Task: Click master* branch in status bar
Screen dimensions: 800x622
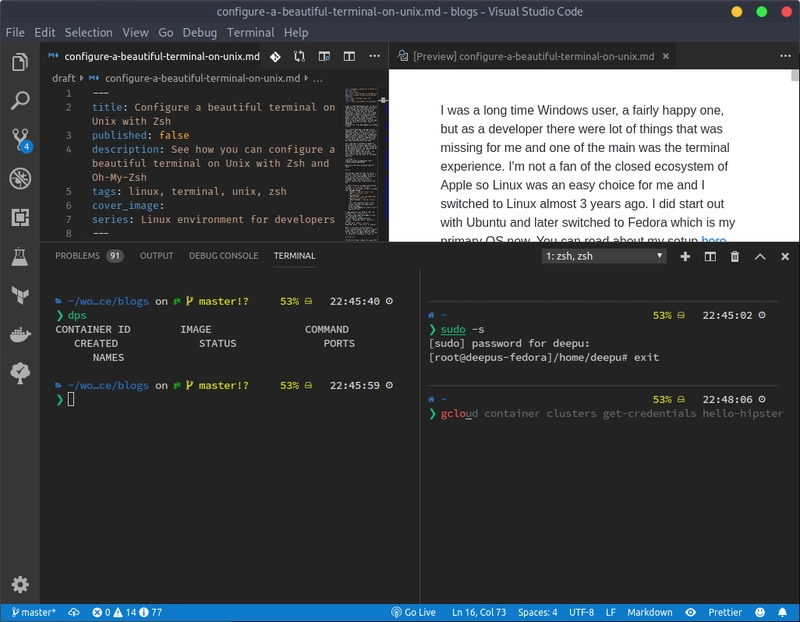Action: [x=34, y=612]
